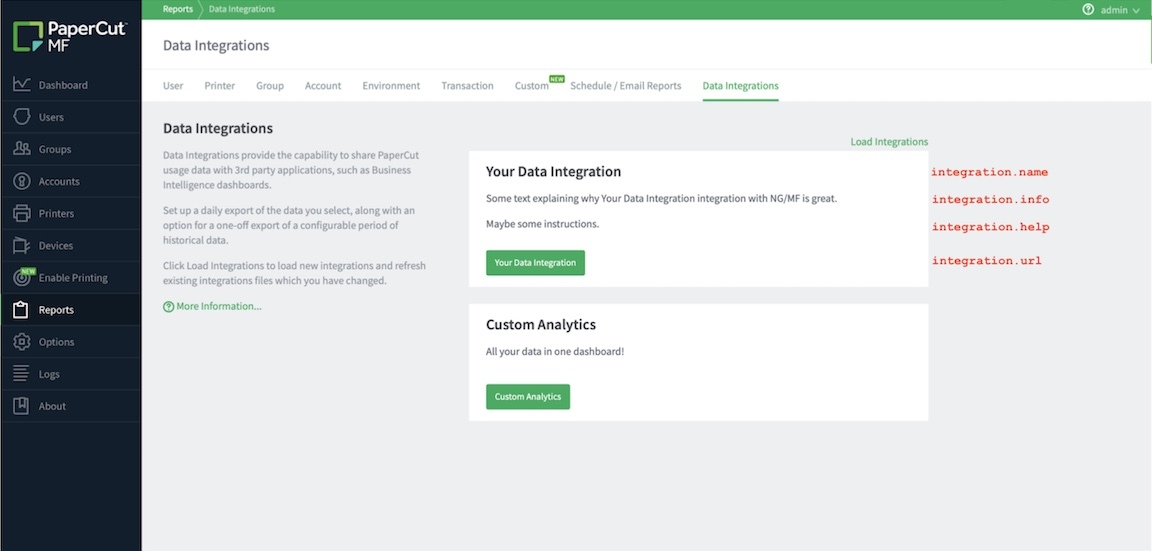
Task: Click 'All your data in one dashboard!' text
Action: (x=555, y=352)
